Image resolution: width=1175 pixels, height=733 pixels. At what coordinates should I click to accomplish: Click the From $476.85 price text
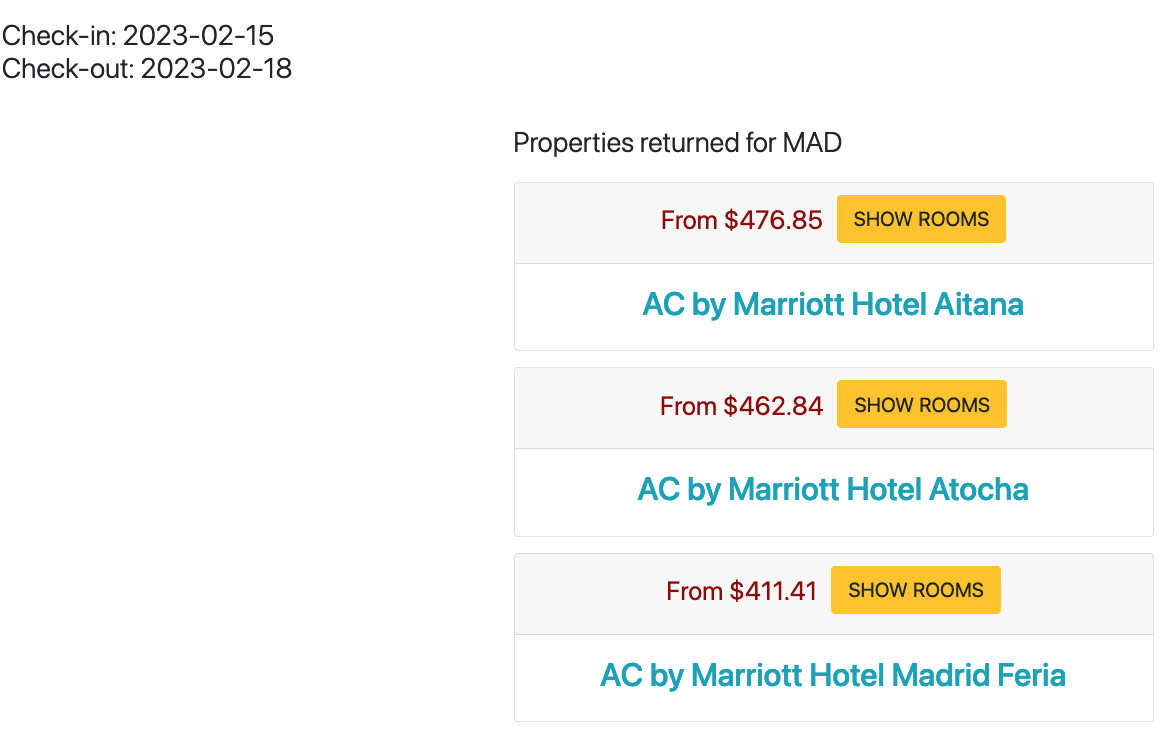tap(742, 220)
